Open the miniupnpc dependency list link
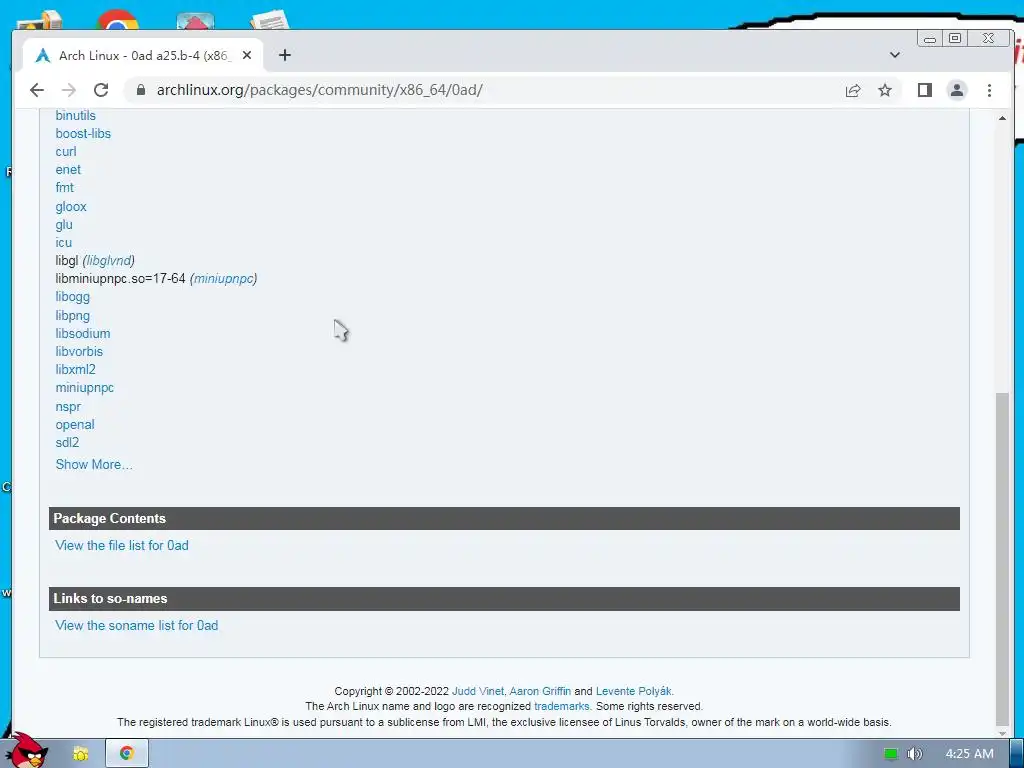 (x=84, y=388)
